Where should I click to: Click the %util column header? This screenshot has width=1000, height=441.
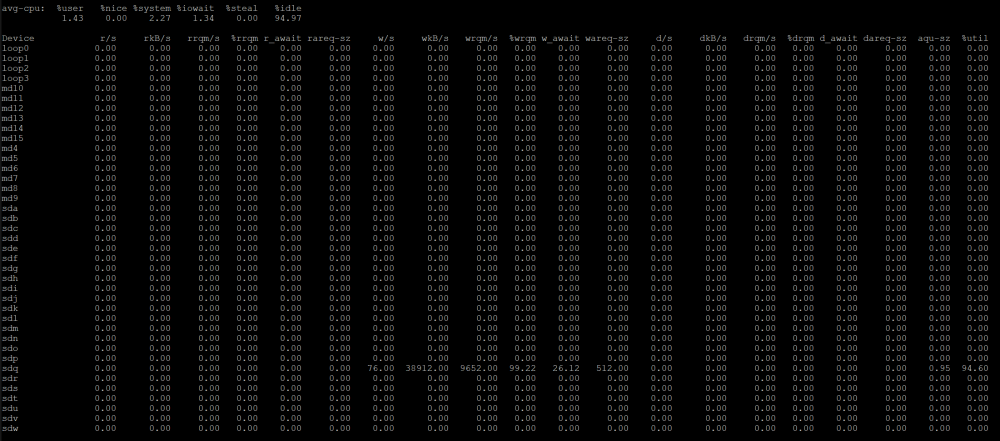(974, 38)
